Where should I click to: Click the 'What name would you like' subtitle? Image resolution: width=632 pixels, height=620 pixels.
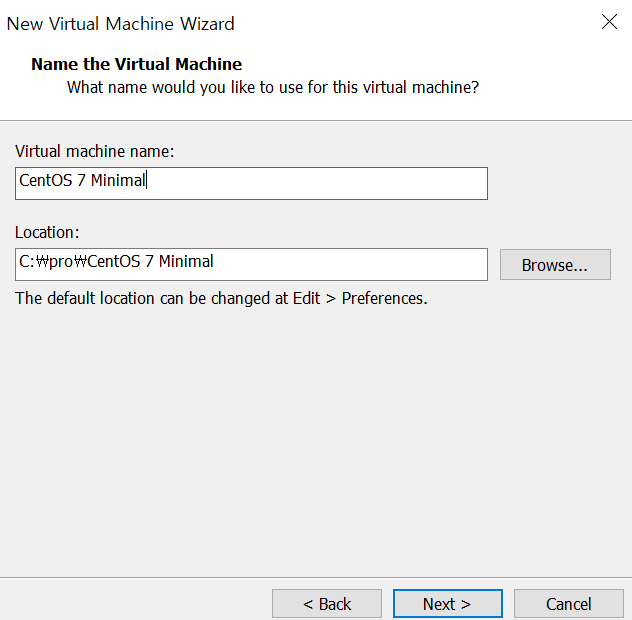(x=273, y=87)
